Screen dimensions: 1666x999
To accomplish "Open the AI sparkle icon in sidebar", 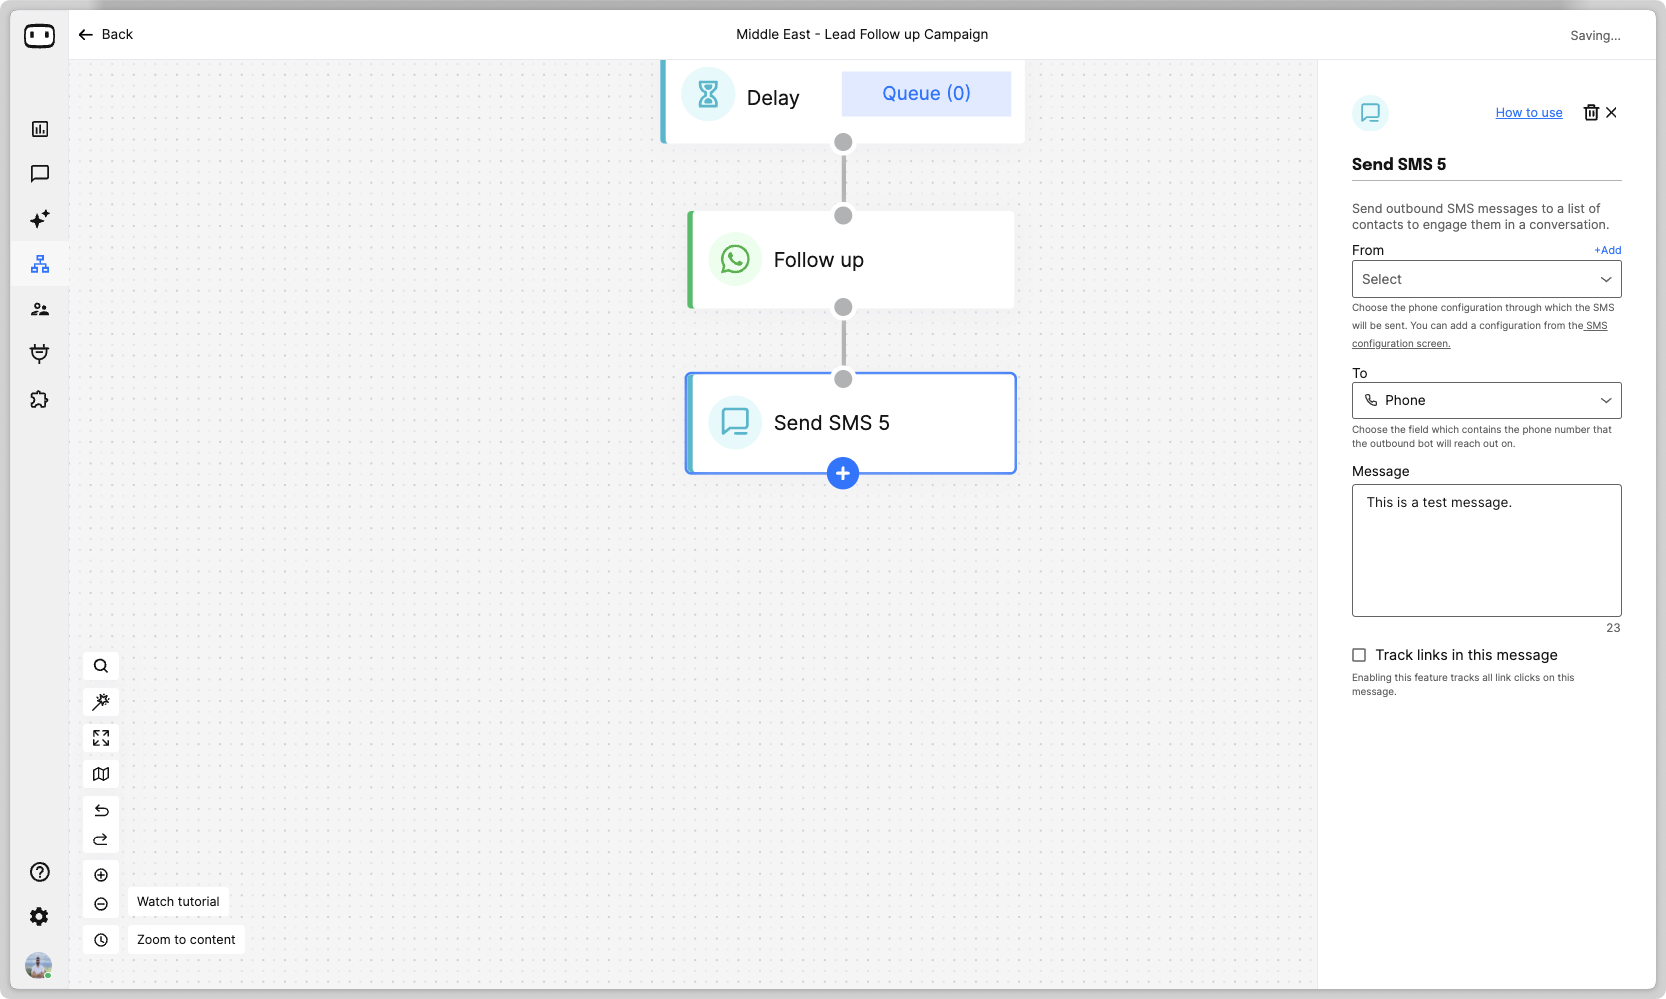I will [x=40, y=219].
